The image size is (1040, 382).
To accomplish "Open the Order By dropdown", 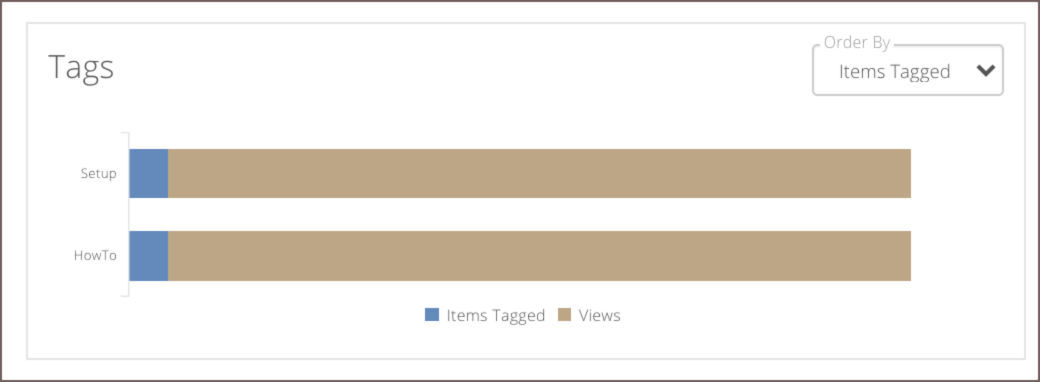I will coord(907,70).
